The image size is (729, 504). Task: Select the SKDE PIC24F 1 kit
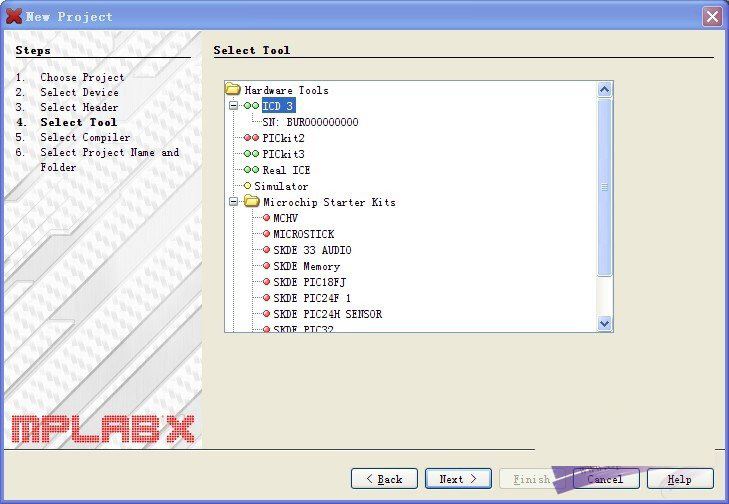(312, 298)
